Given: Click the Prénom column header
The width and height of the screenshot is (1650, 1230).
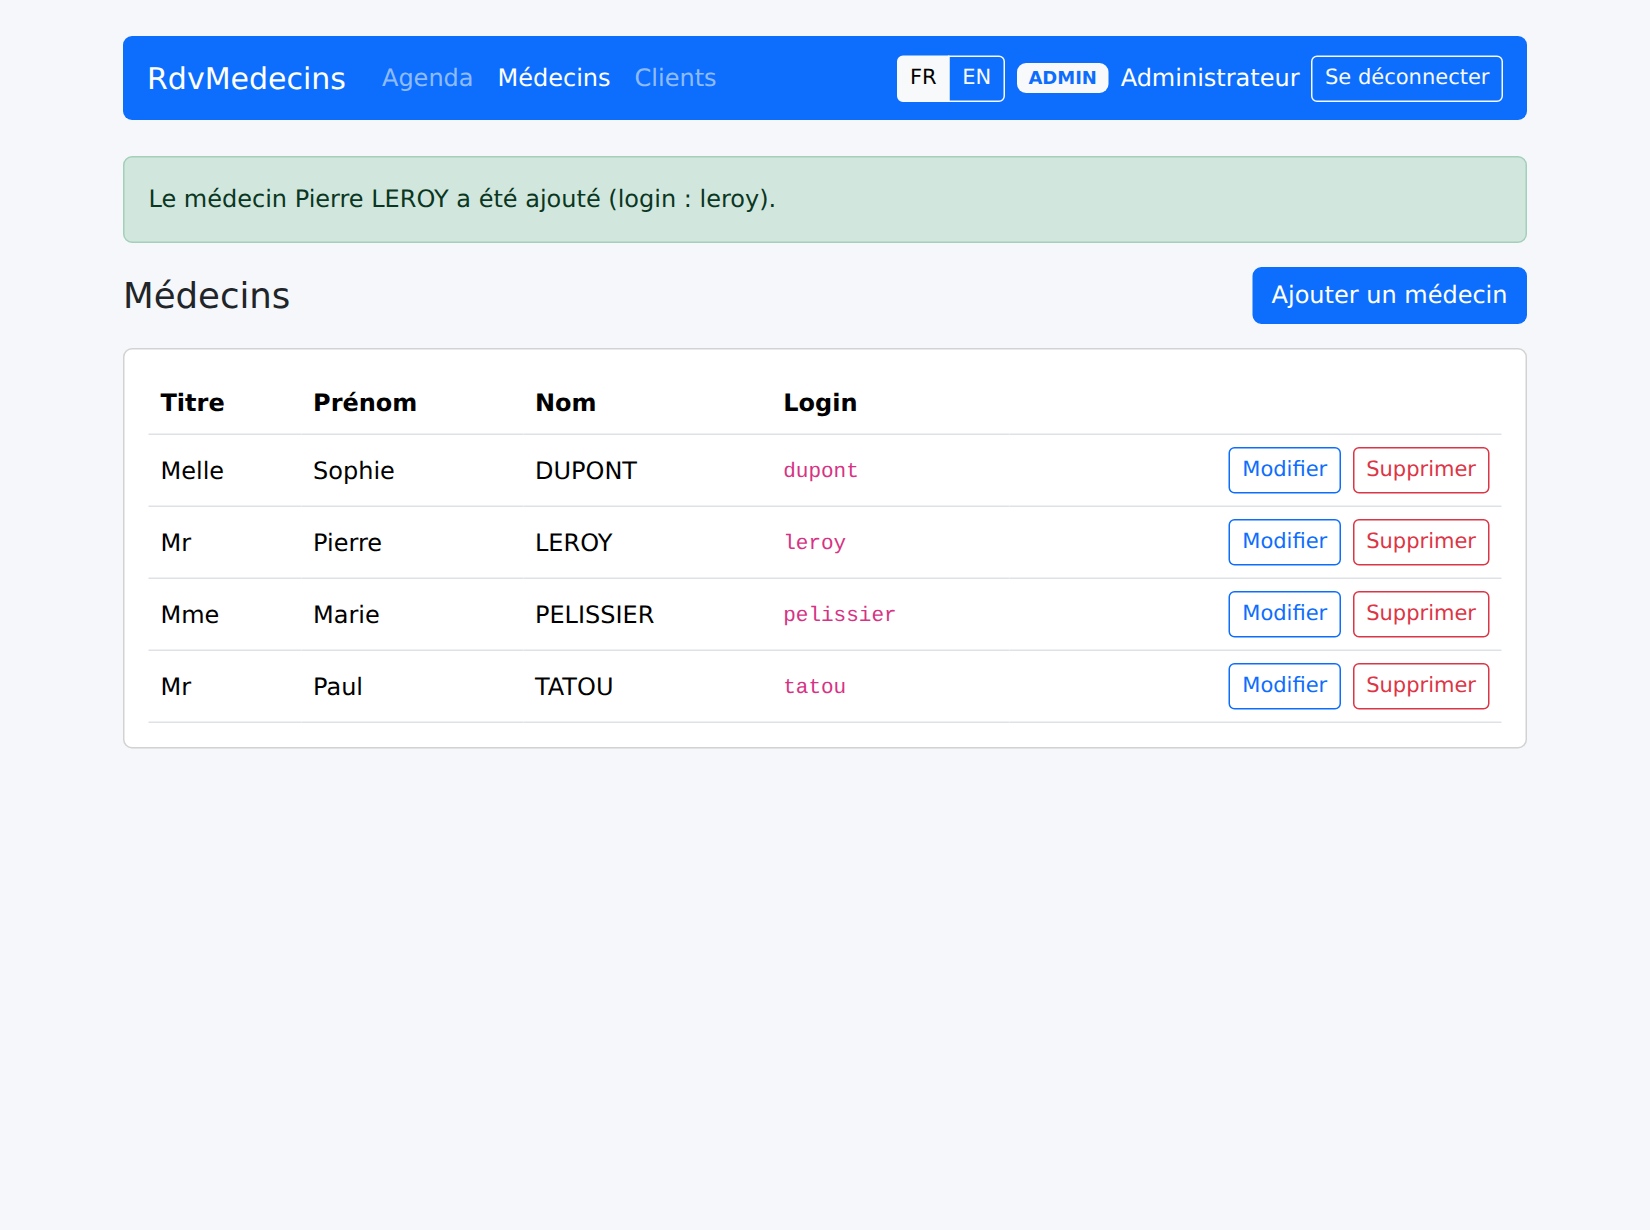Looking at the screenshot, I should click(365, 403).
